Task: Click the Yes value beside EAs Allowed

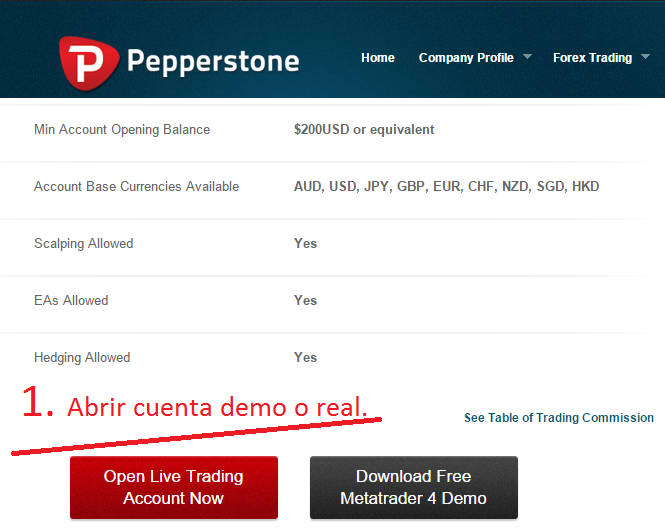Action: coord(305,301)
